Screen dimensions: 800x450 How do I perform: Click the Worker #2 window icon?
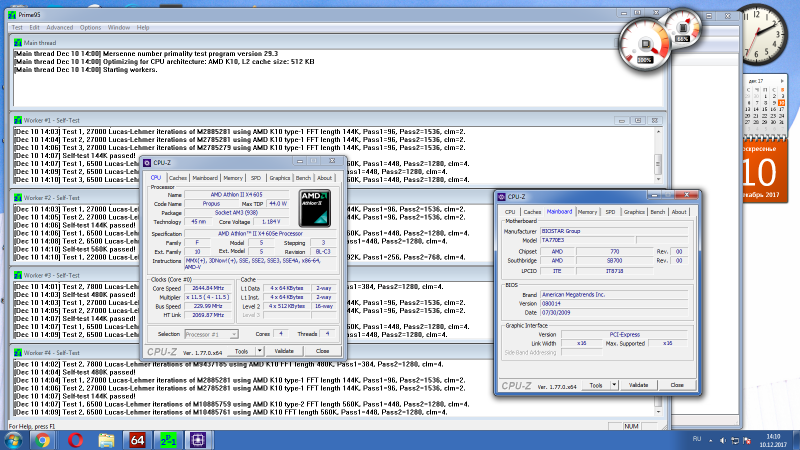click(x=18, y=198)
